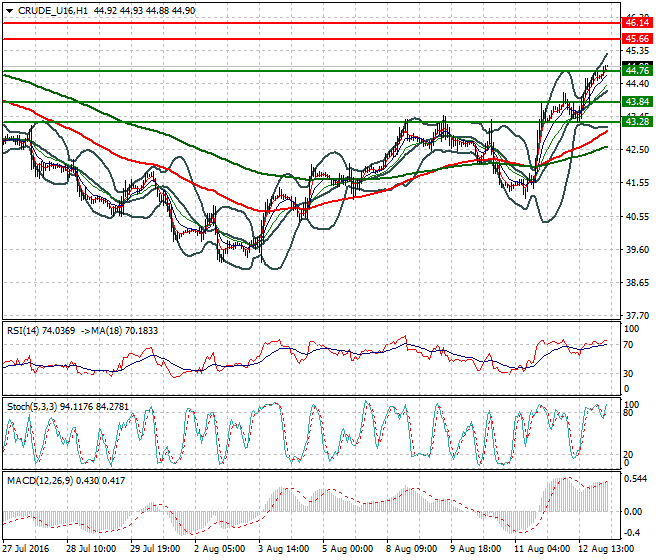Image resolution: width=660 pixels, height=560 pixels.
Task: Click the 37.70 price axis value
Action: coord(637,315)
